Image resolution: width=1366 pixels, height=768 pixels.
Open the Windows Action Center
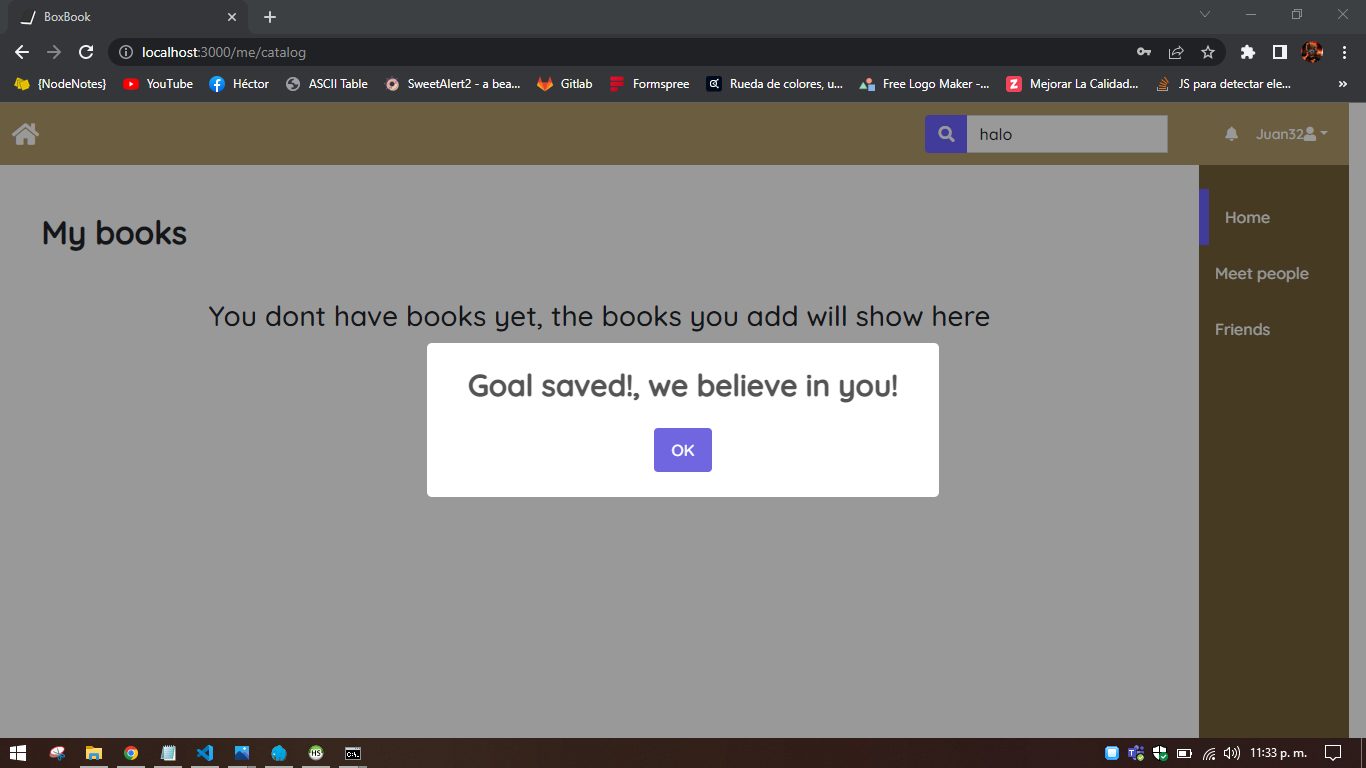[1333, 753]
